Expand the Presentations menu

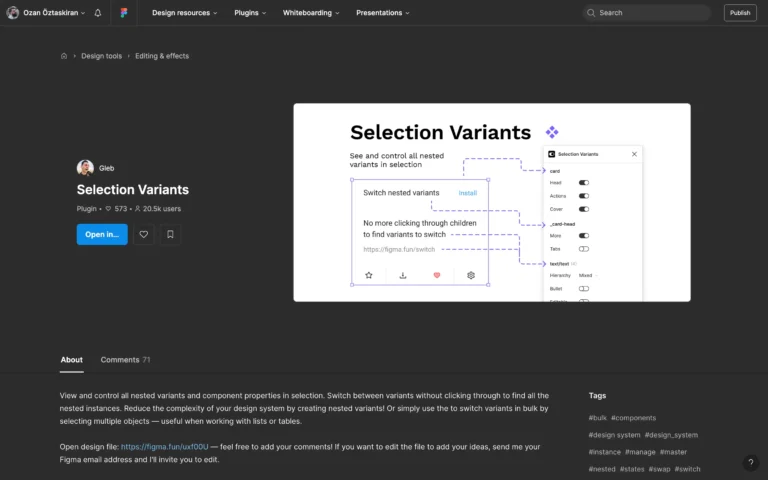pos(383,13)
